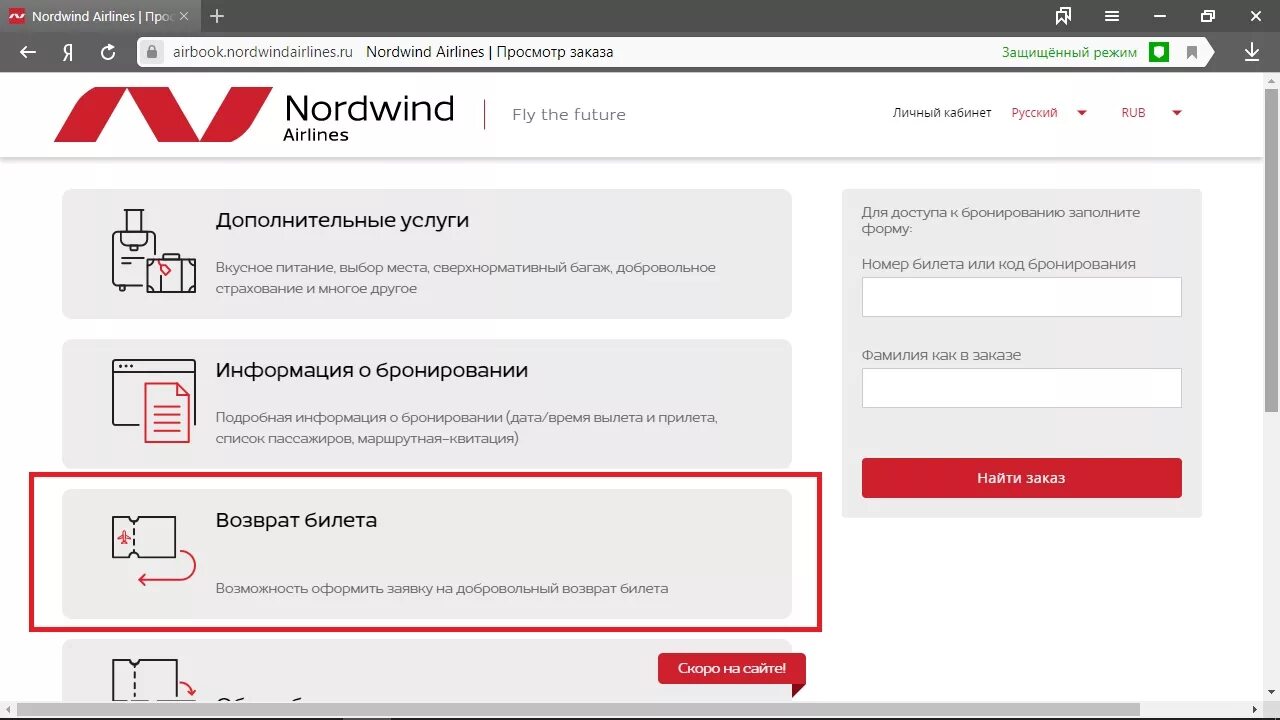
Task: Click the address bar URL airbook.nordwindairlines.ru
Action: [x=263, y=52]
